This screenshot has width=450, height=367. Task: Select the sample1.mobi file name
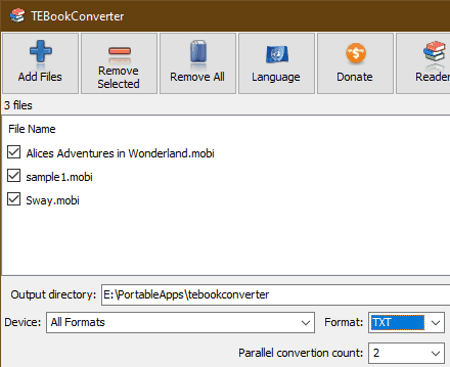click(x=59, y=177)
